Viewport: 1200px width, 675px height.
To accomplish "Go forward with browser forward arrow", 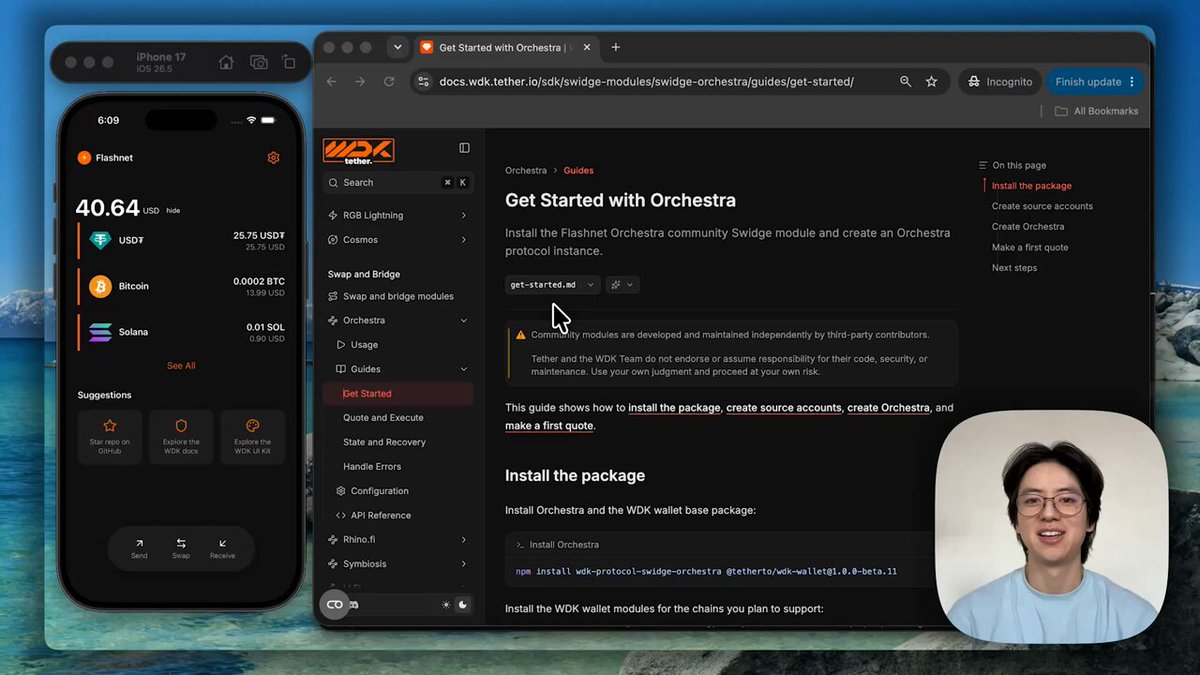I will (x=360, y=82).
